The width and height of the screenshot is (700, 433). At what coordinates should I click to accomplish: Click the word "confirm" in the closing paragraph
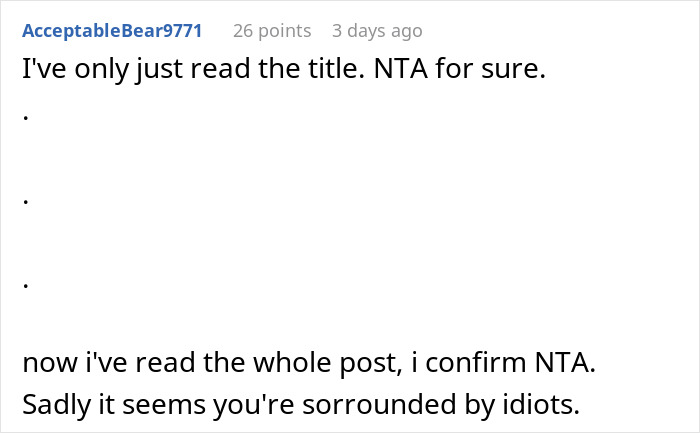click(475, 362)
